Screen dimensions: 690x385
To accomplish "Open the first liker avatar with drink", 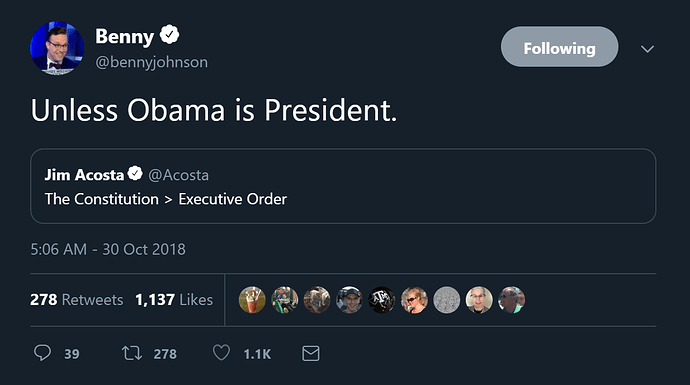I will tap(252, 300).
